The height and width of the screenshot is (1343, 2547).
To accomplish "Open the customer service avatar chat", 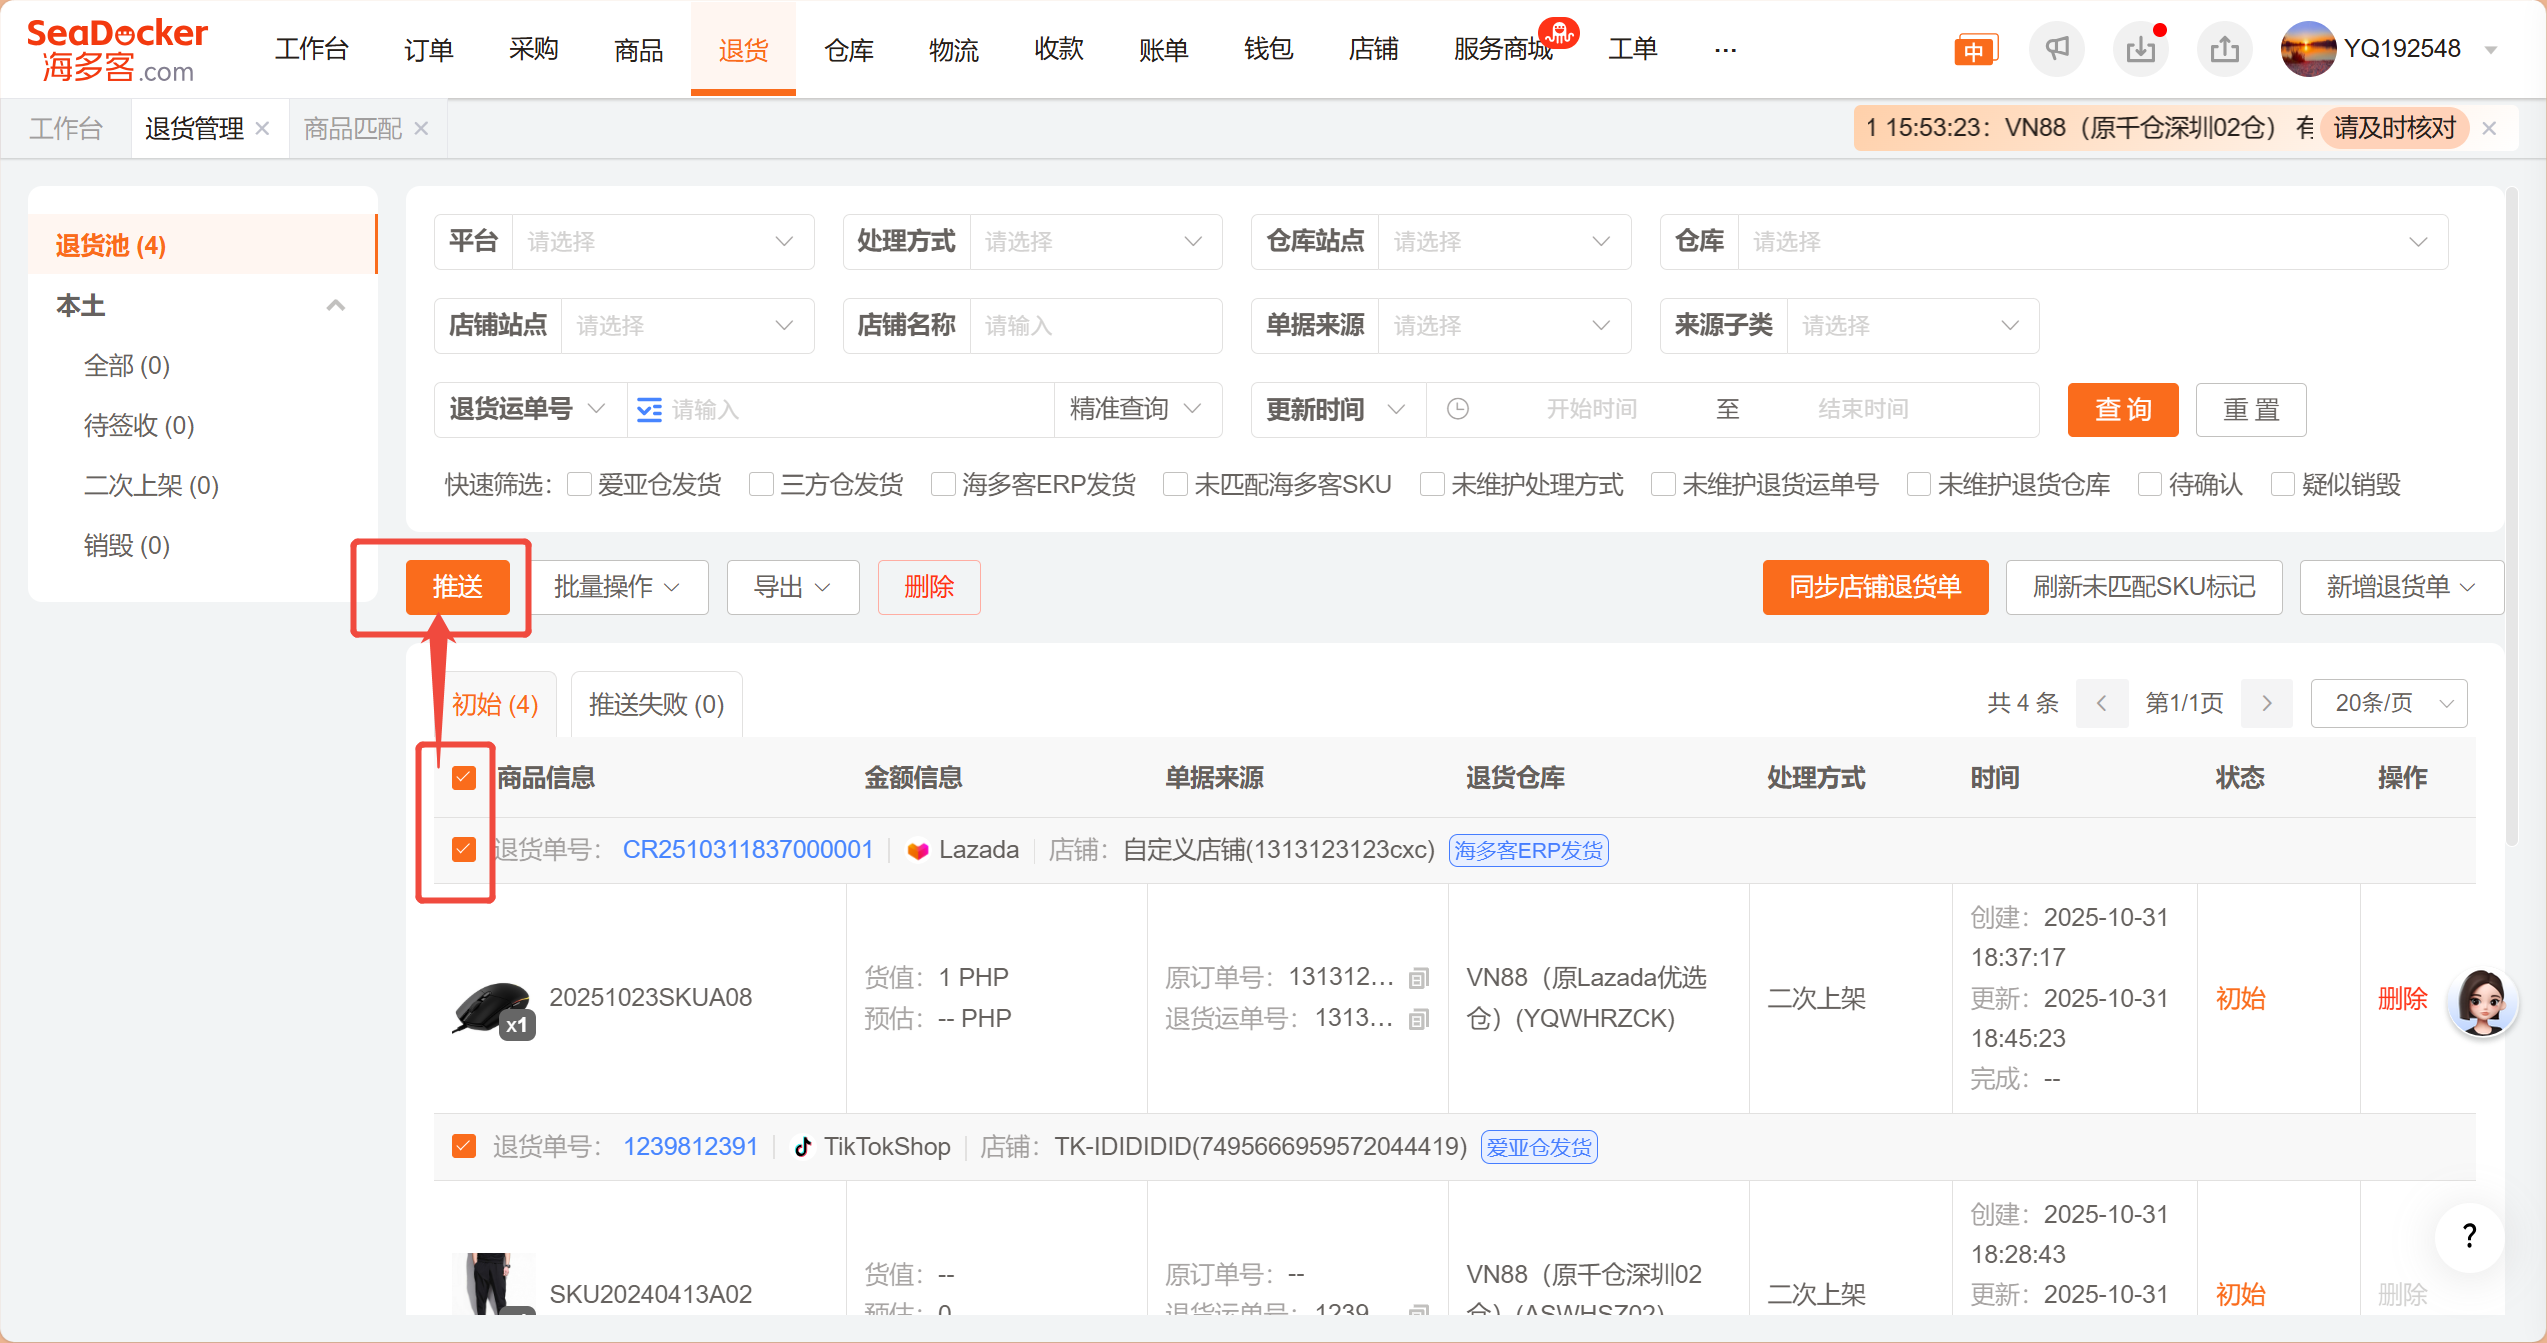I will coord(2481,1001).
